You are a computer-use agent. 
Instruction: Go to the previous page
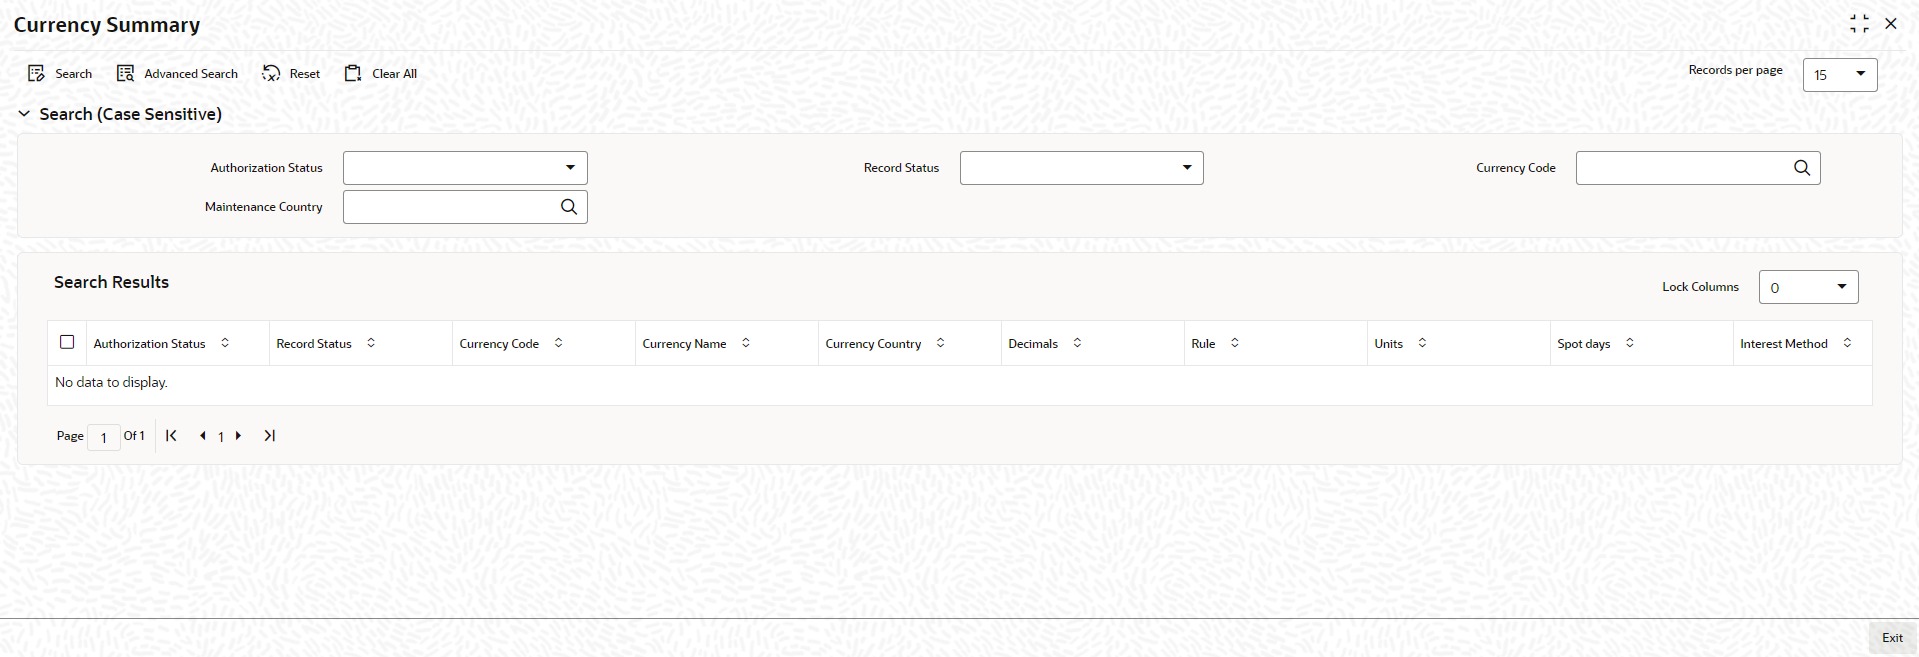[203, 436]
